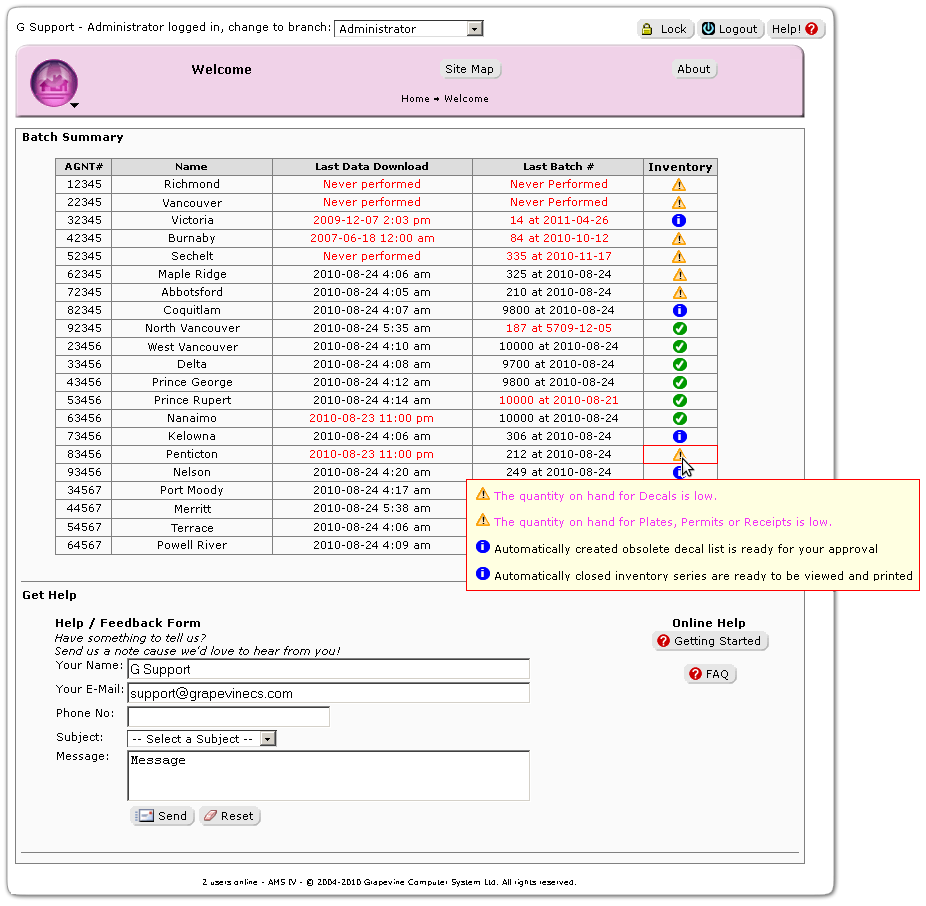Click the Powell River name cell
Image resolution: width=926 pixels, height=906 pixels.
(192, 545)
